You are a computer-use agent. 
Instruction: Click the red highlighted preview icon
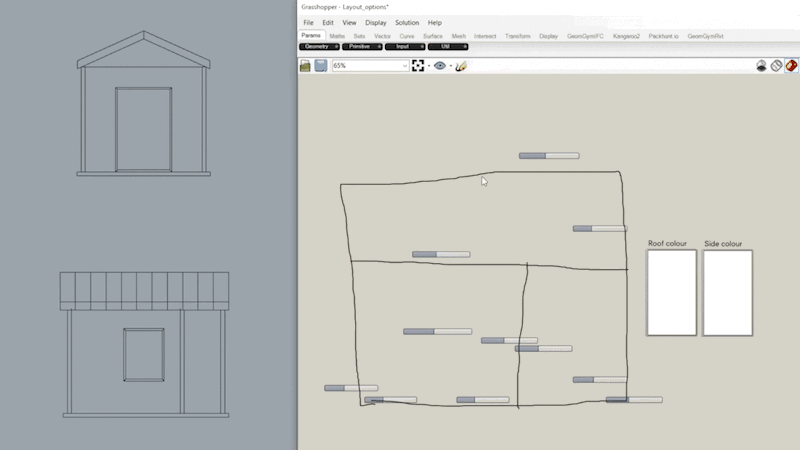[791, 66]
